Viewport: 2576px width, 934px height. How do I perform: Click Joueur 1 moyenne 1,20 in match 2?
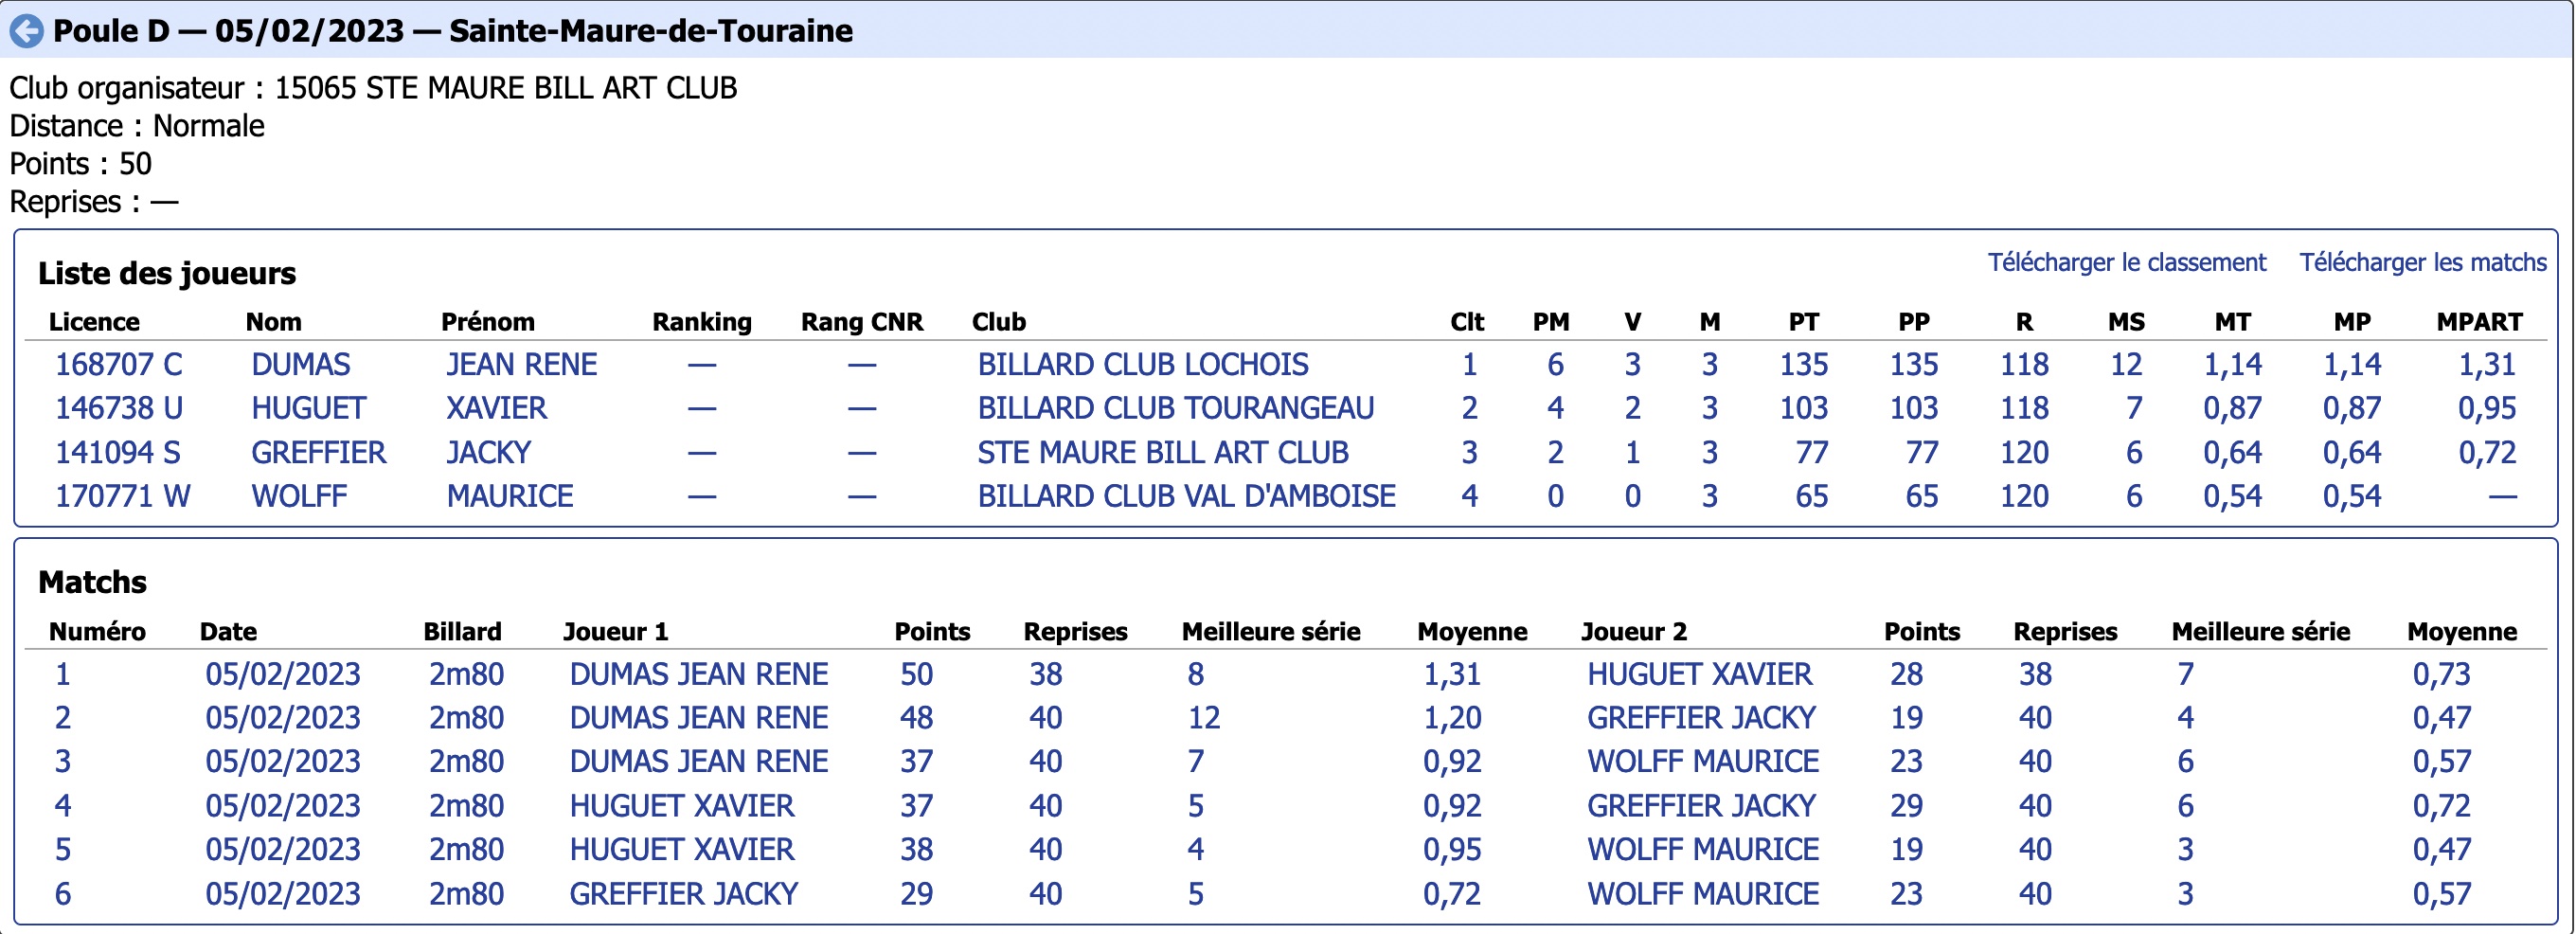pyautogui.click(x=1452, y=718)
